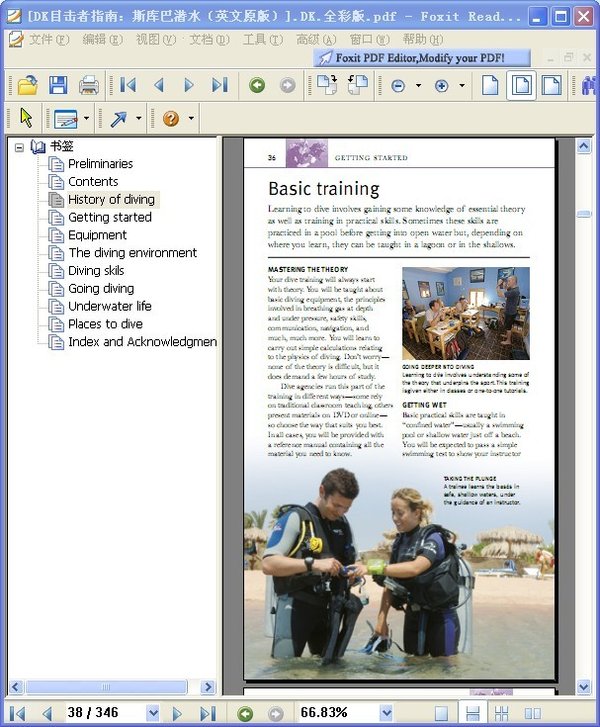
Task: Click the Save disk icon
Action: click(58, 86)
